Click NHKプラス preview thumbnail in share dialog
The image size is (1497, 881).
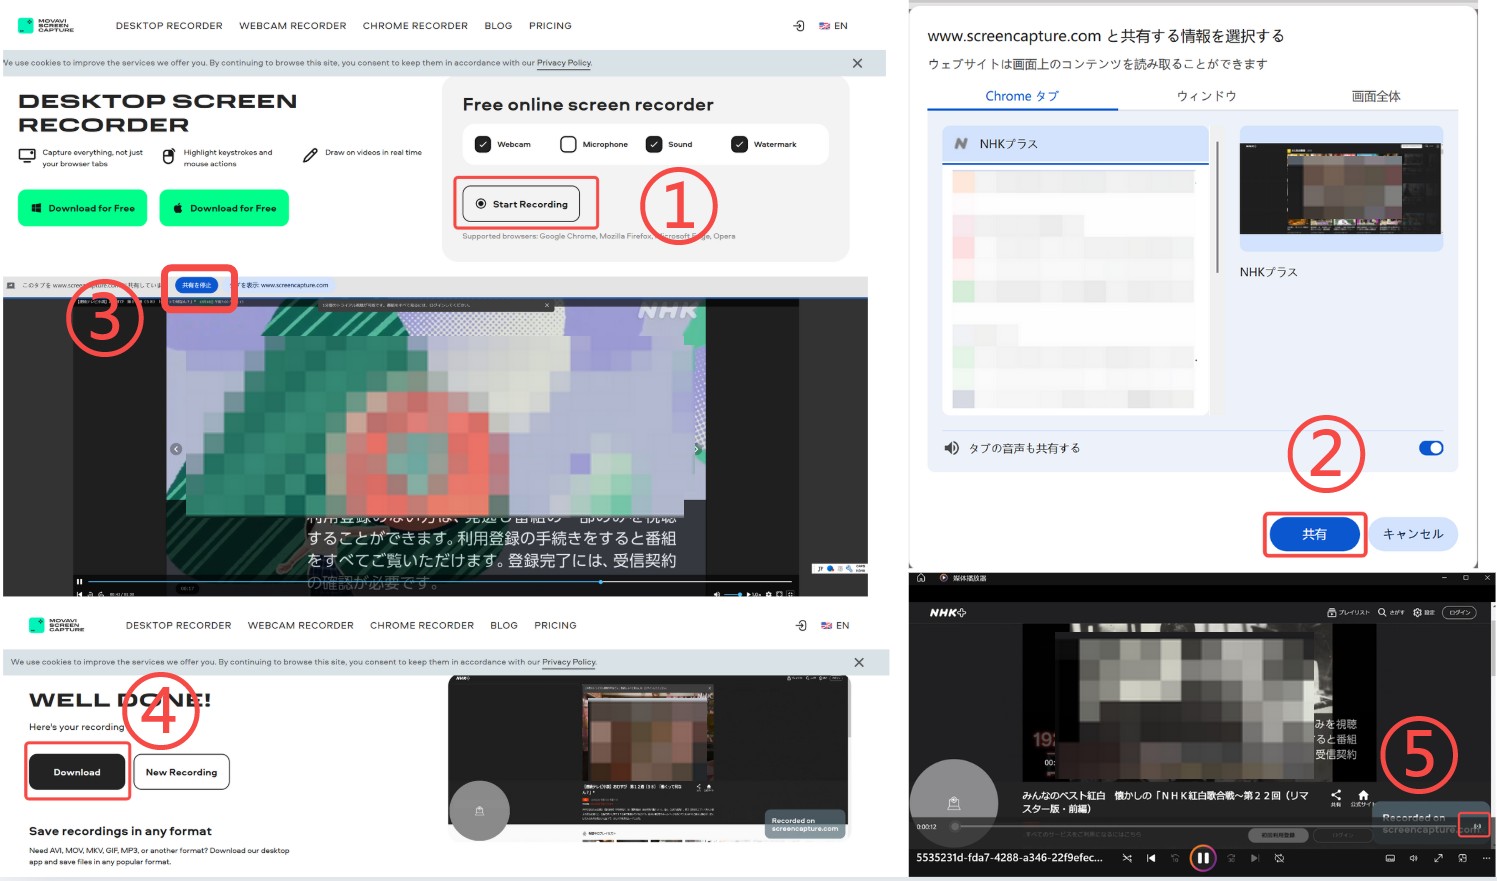(1341, 188)
